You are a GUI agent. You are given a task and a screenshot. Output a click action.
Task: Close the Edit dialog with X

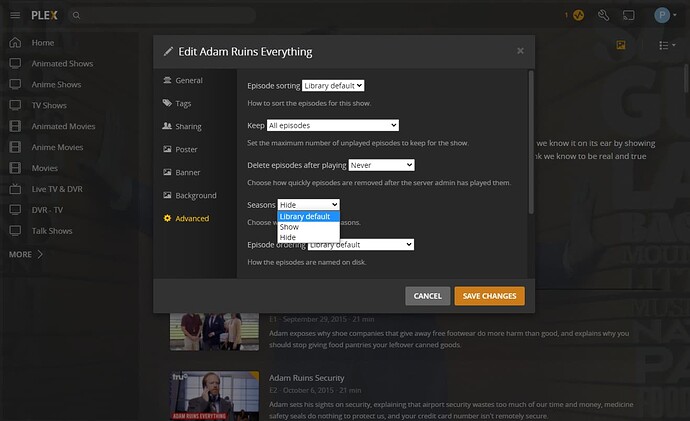coord(520,51)
